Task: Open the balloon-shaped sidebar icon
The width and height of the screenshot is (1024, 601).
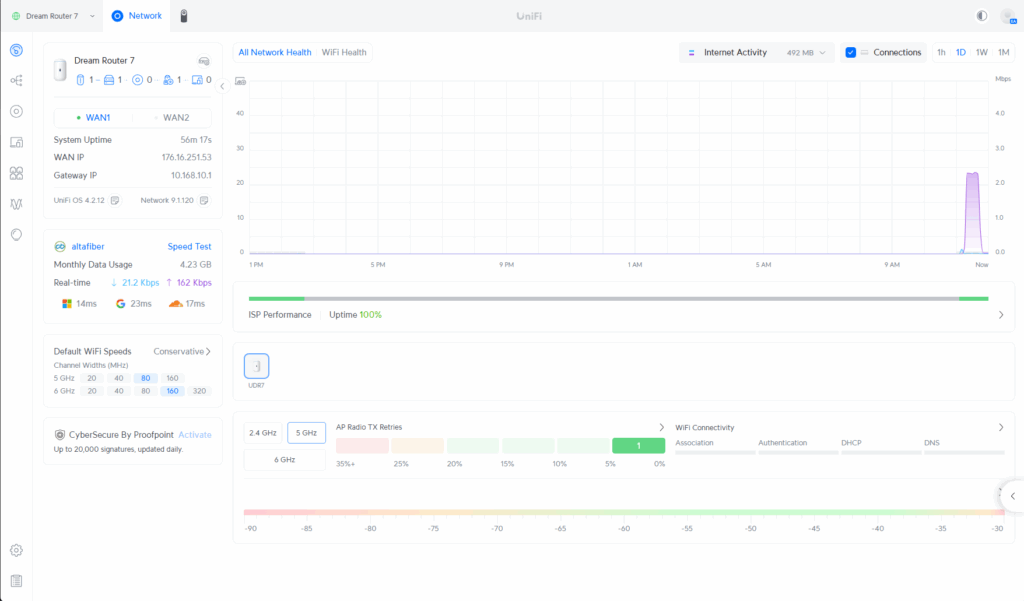Action: point(16,235)
